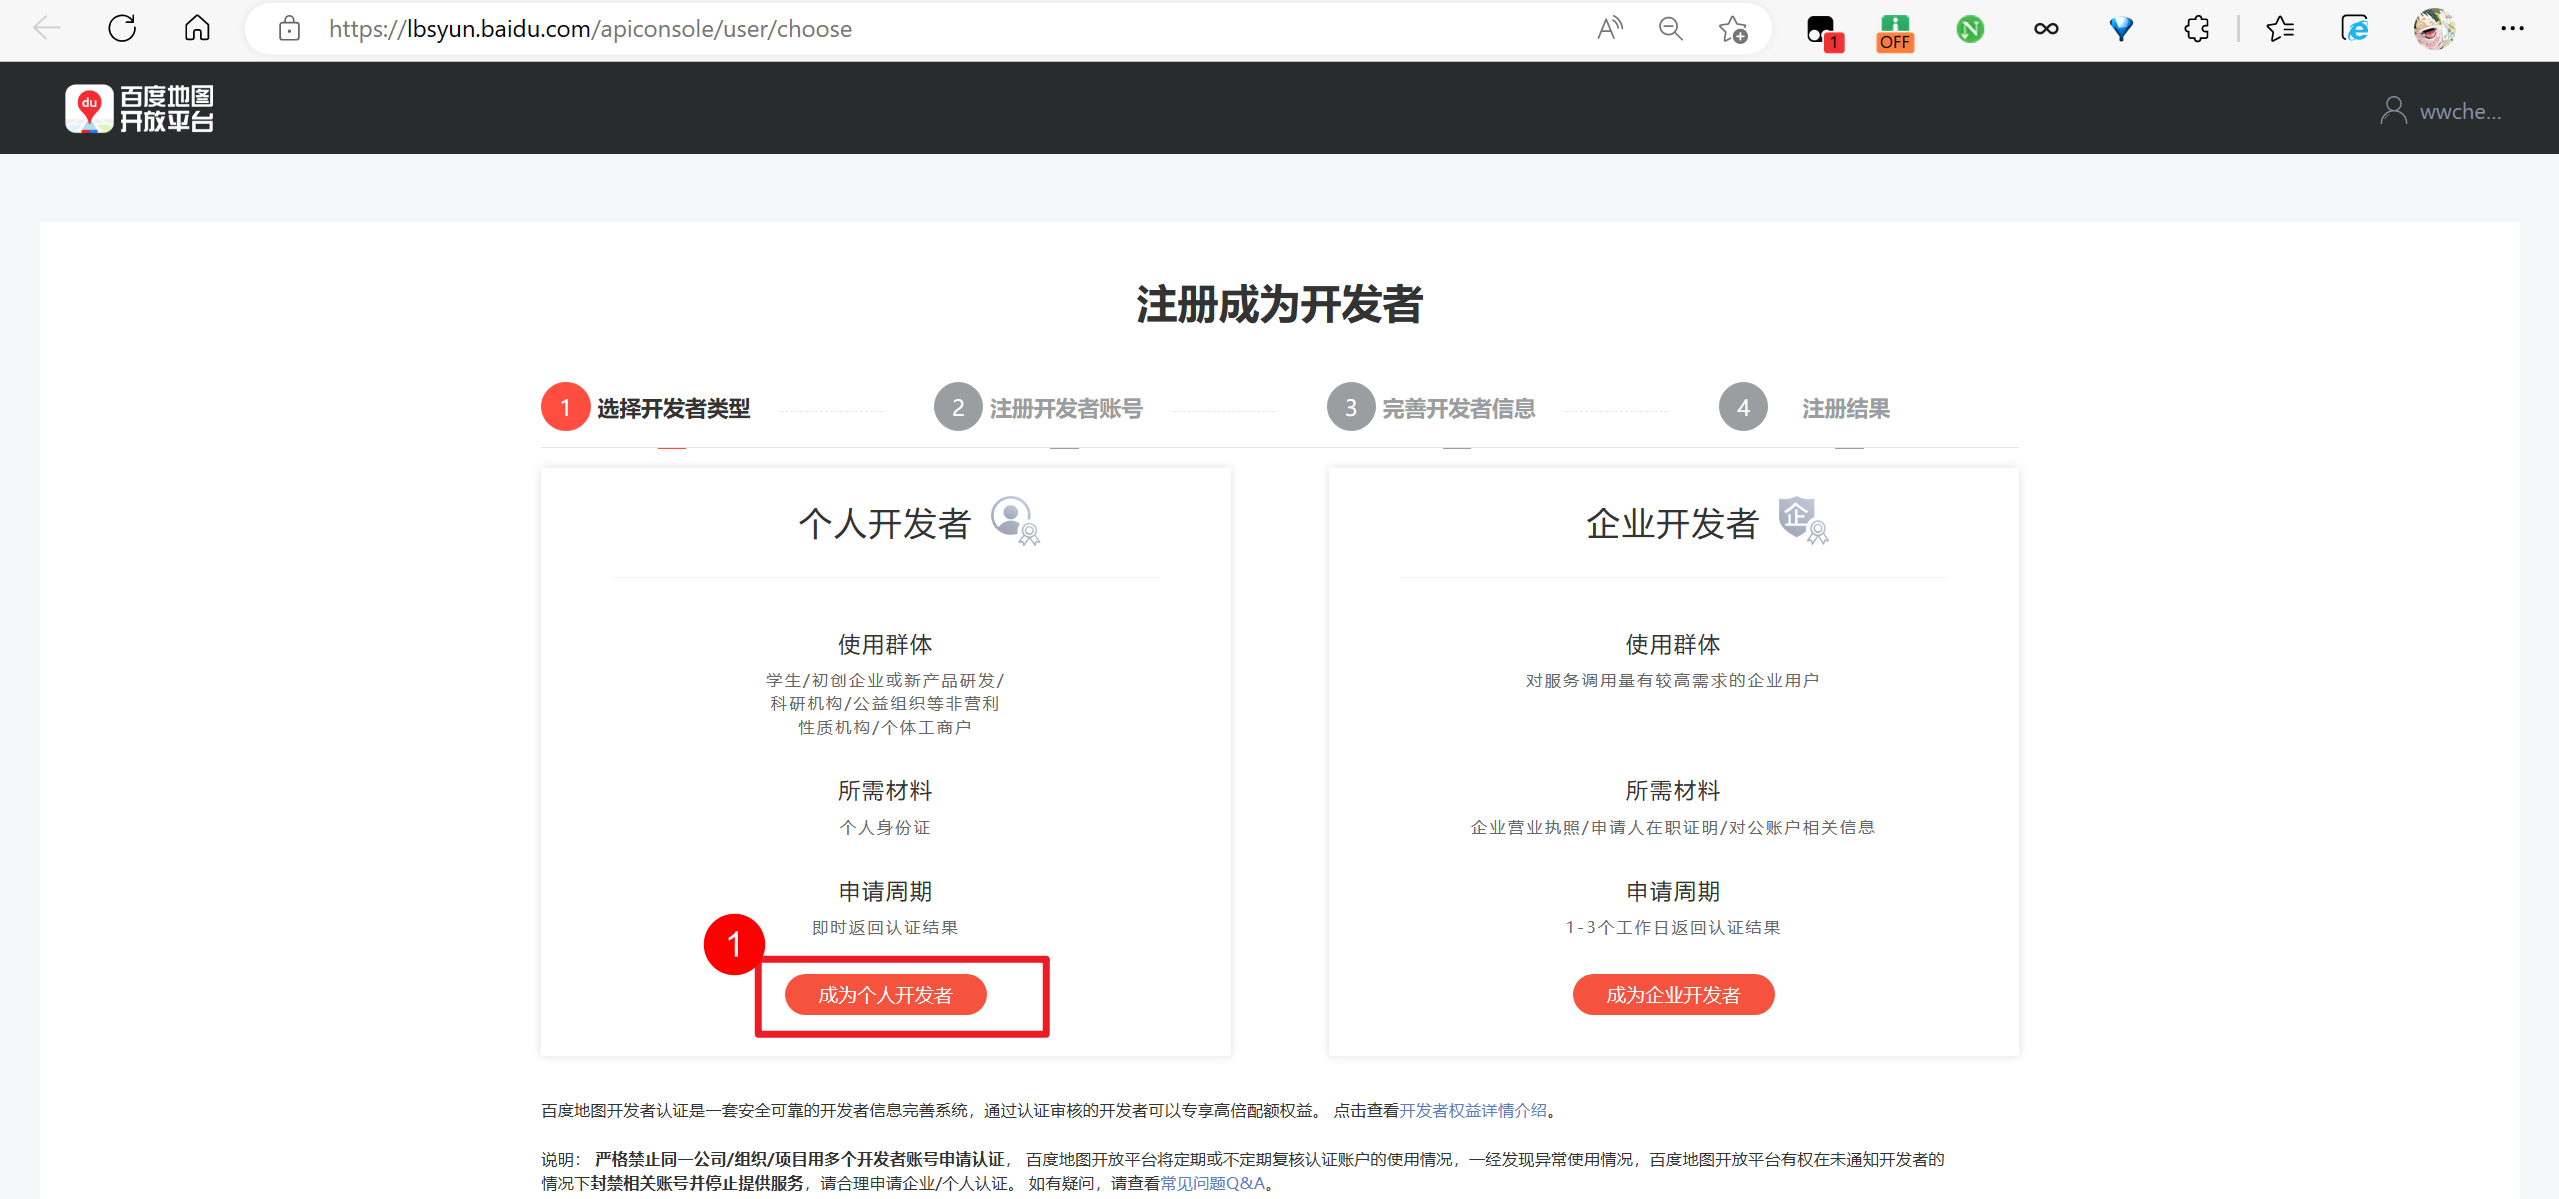The height and width of the screenshot is (1199, 2559).
Task: Click the browser Home icon
Action: click(196, 29)
